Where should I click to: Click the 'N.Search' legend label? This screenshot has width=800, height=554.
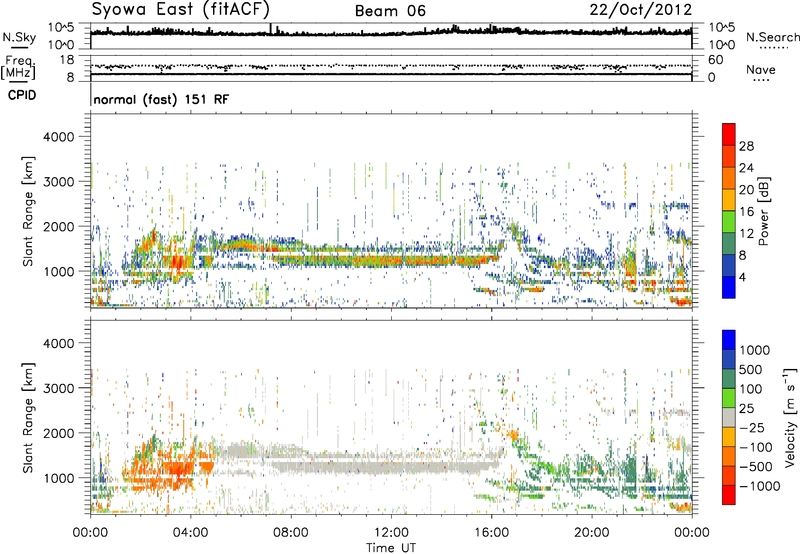pos(773,37)
